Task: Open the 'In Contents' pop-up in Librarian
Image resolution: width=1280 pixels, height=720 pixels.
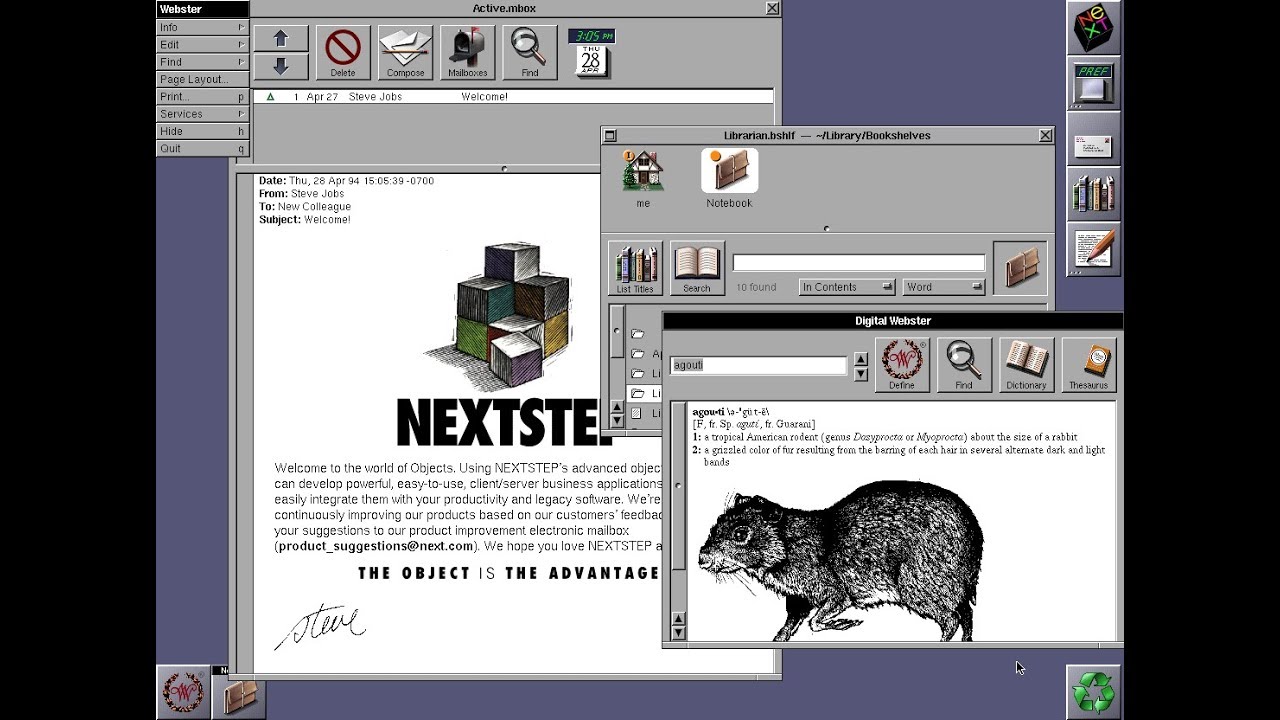Action: tap(847, 287)
